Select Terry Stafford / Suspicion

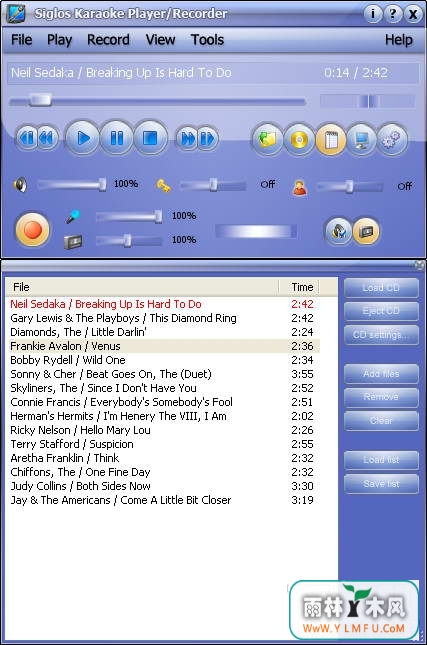point(163,444)
